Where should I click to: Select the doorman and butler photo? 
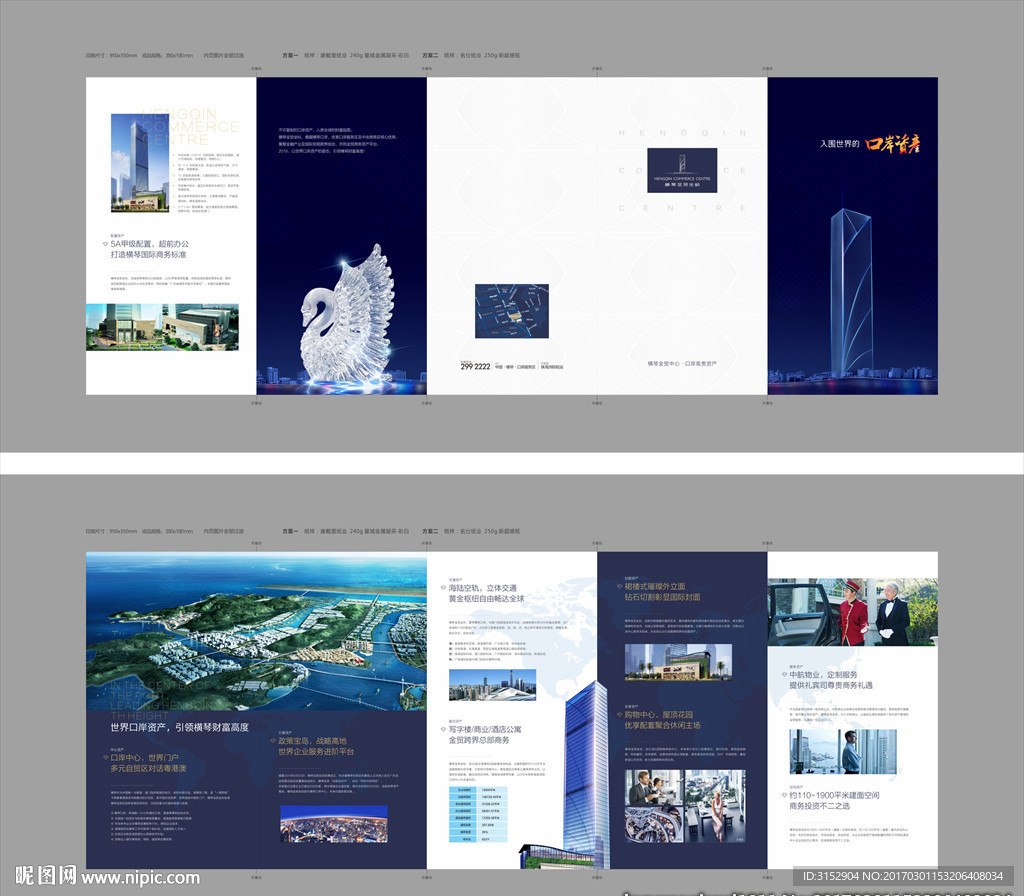coord(853,612)
